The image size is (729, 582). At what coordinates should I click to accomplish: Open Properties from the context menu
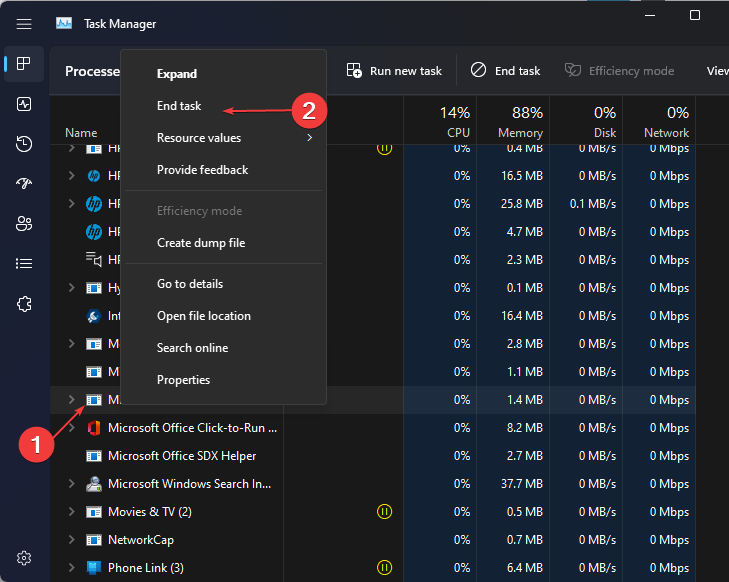224,380
